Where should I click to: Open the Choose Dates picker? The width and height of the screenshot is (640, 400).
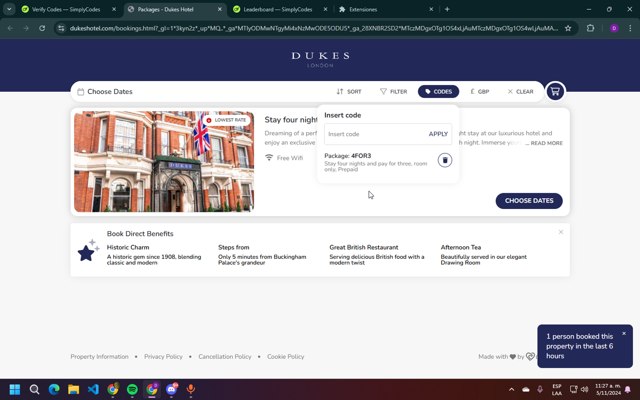click(x=105, y=91)
